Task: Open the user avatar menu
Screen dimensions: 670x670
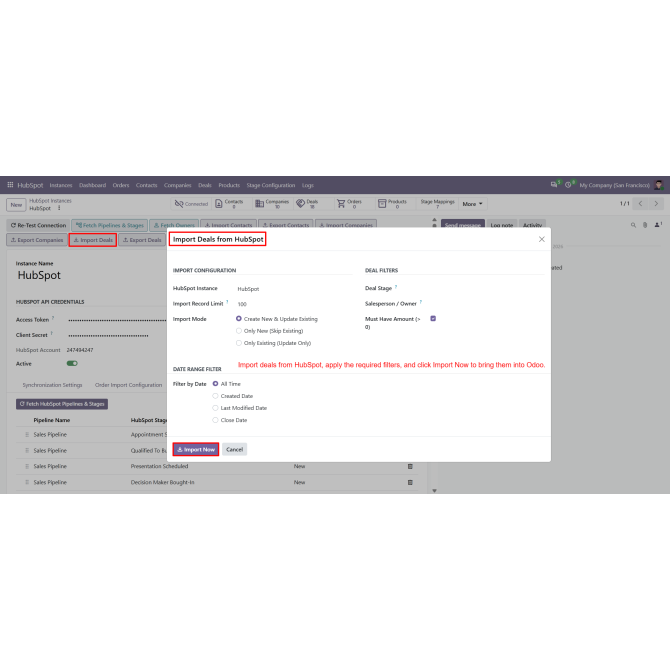Action: pyautogui.click(x=659, y=185)
